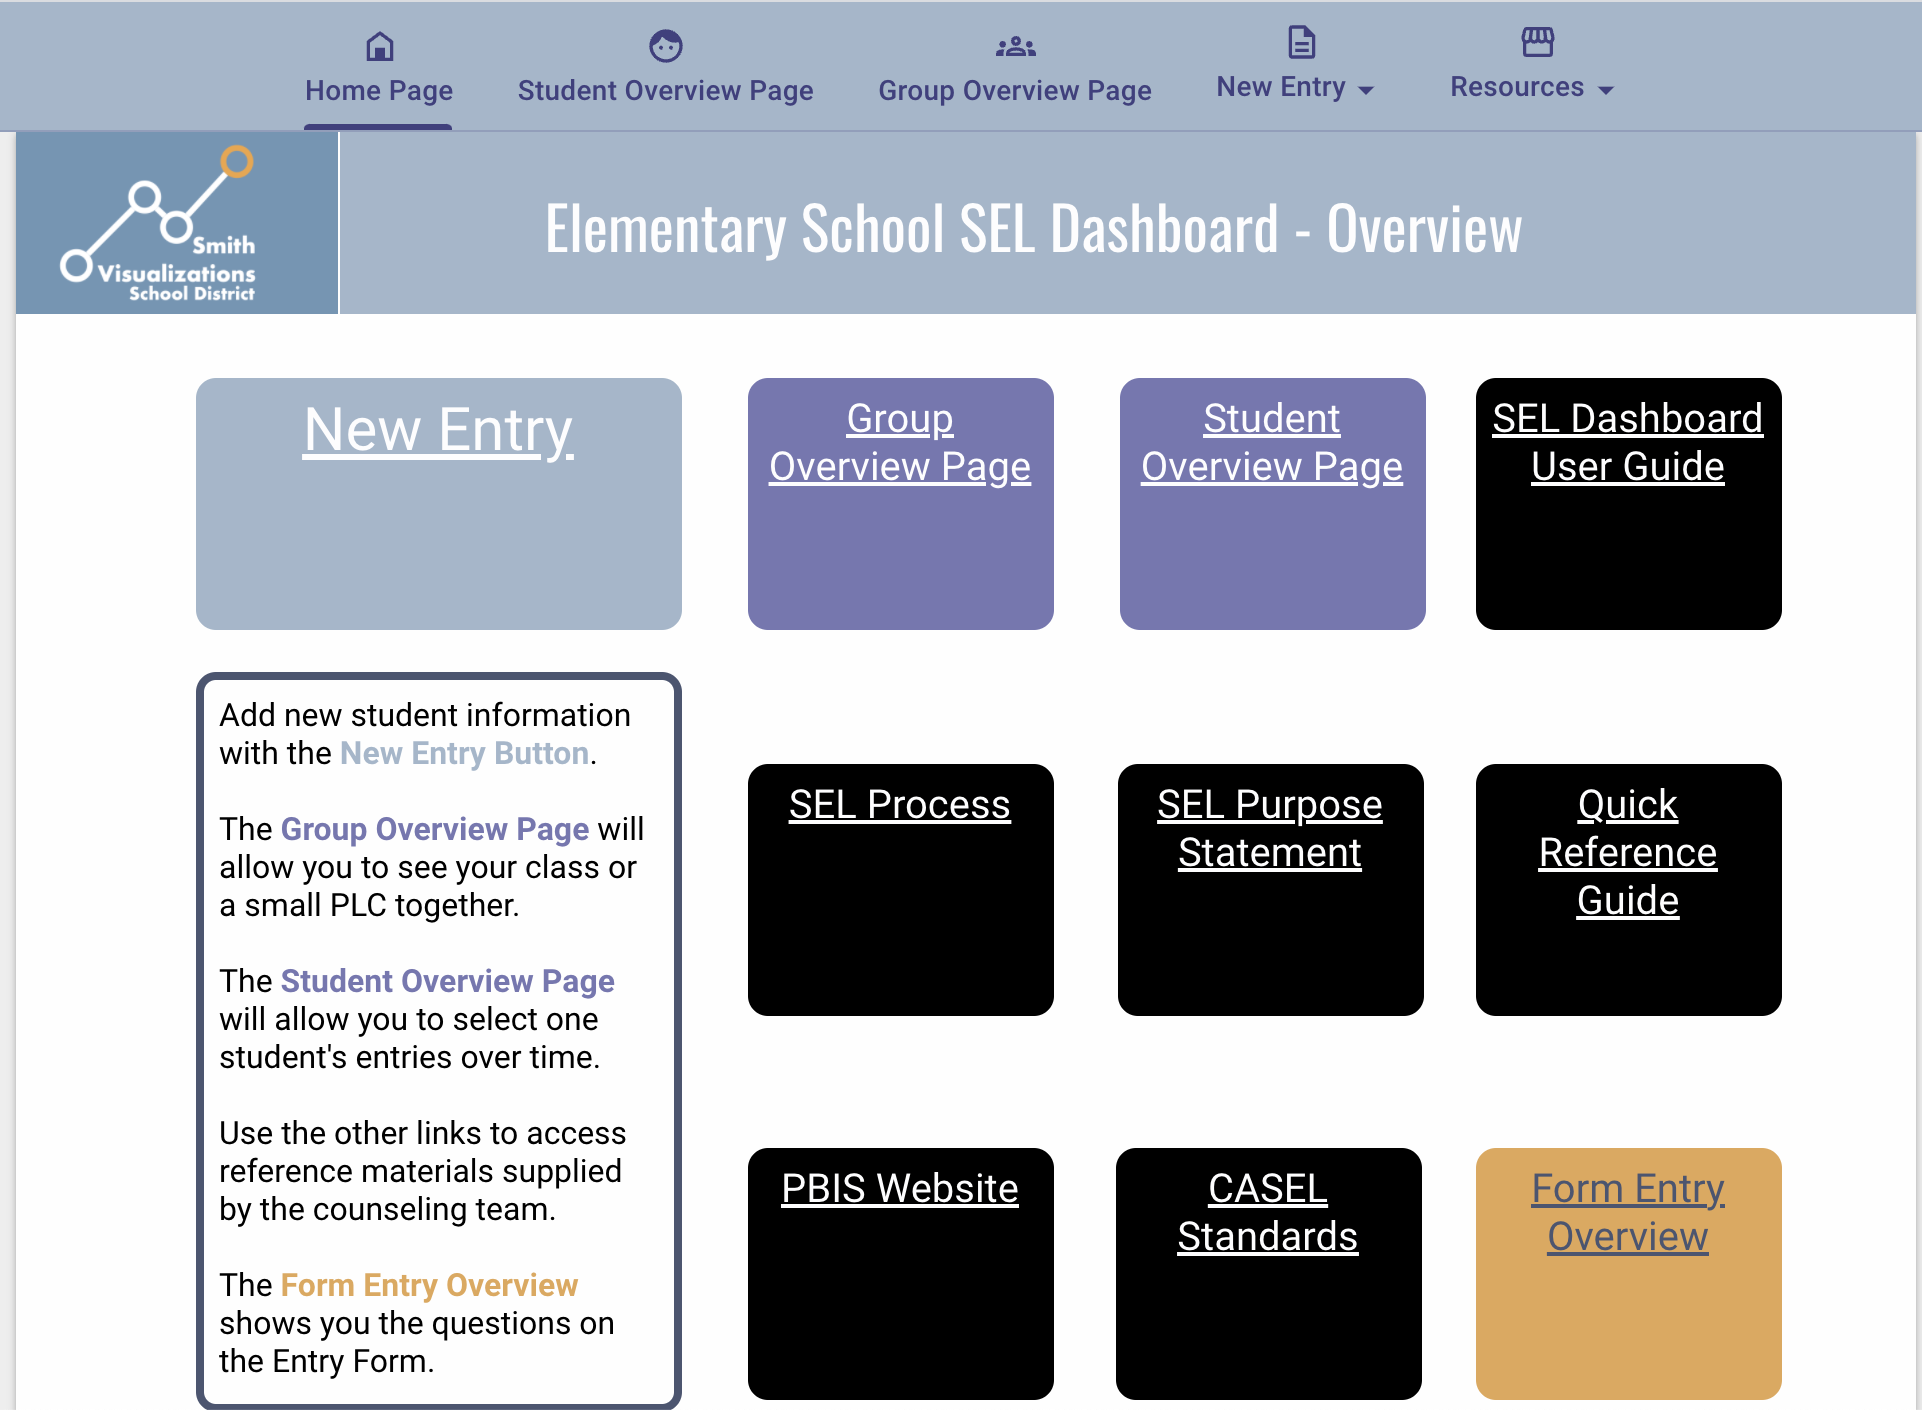Open the Quick Reference Guide
The image size is (1922, 1410).
[1627, 890]
